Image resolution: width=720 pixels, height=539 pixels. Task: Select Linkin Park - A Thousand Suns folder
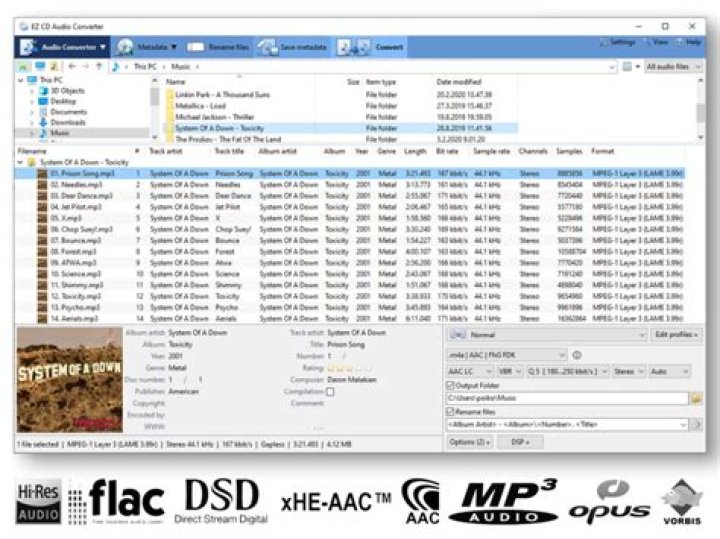[x=223, y=95]
